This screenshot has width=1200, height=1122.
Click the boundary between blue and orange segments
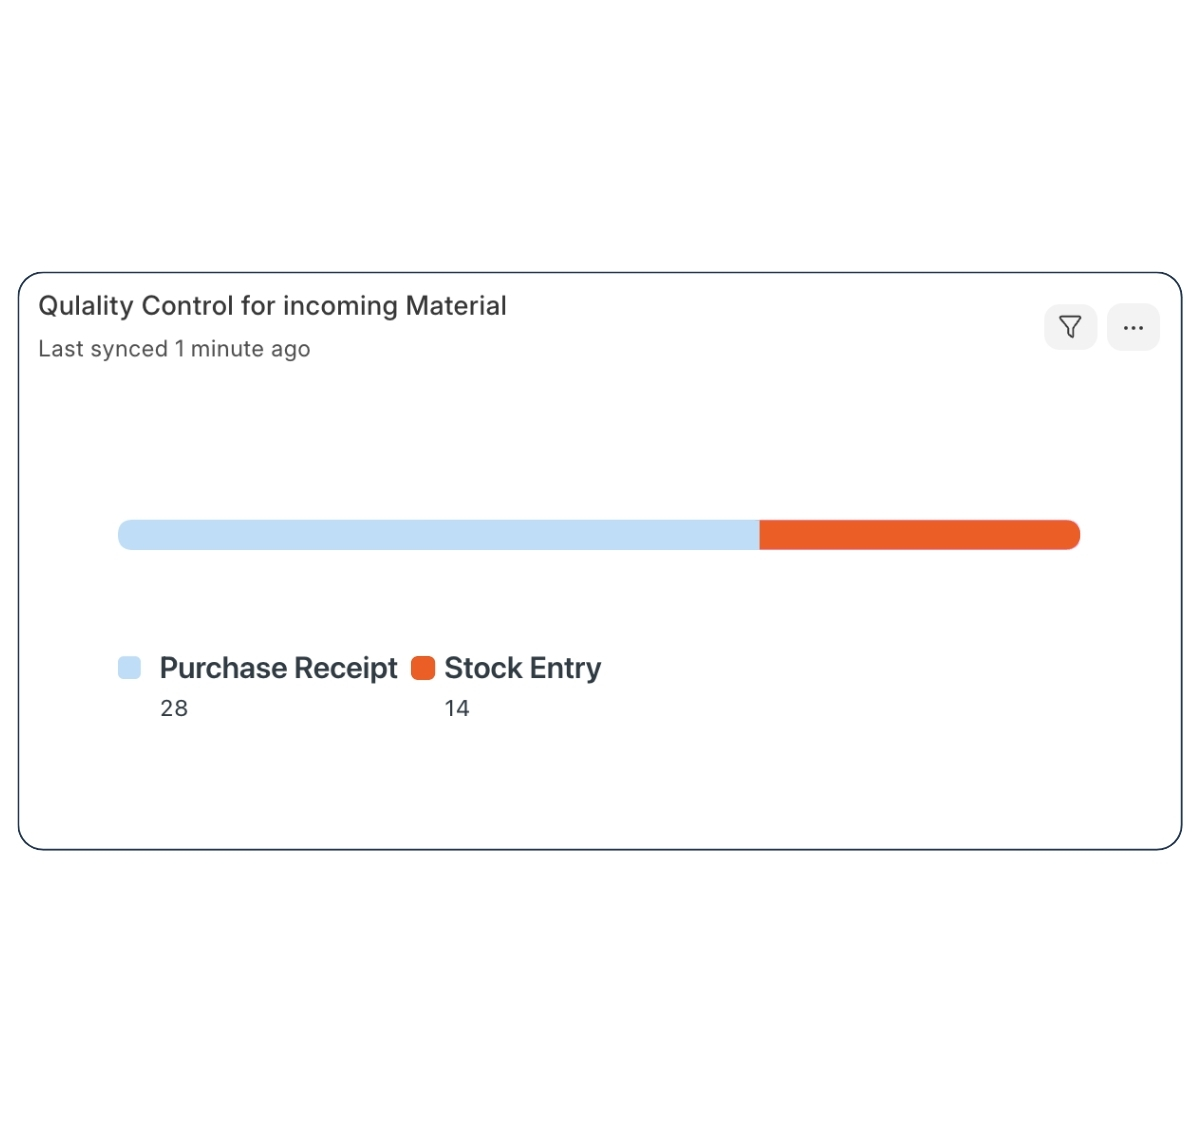pyautogui.click(x=759, y=535)
